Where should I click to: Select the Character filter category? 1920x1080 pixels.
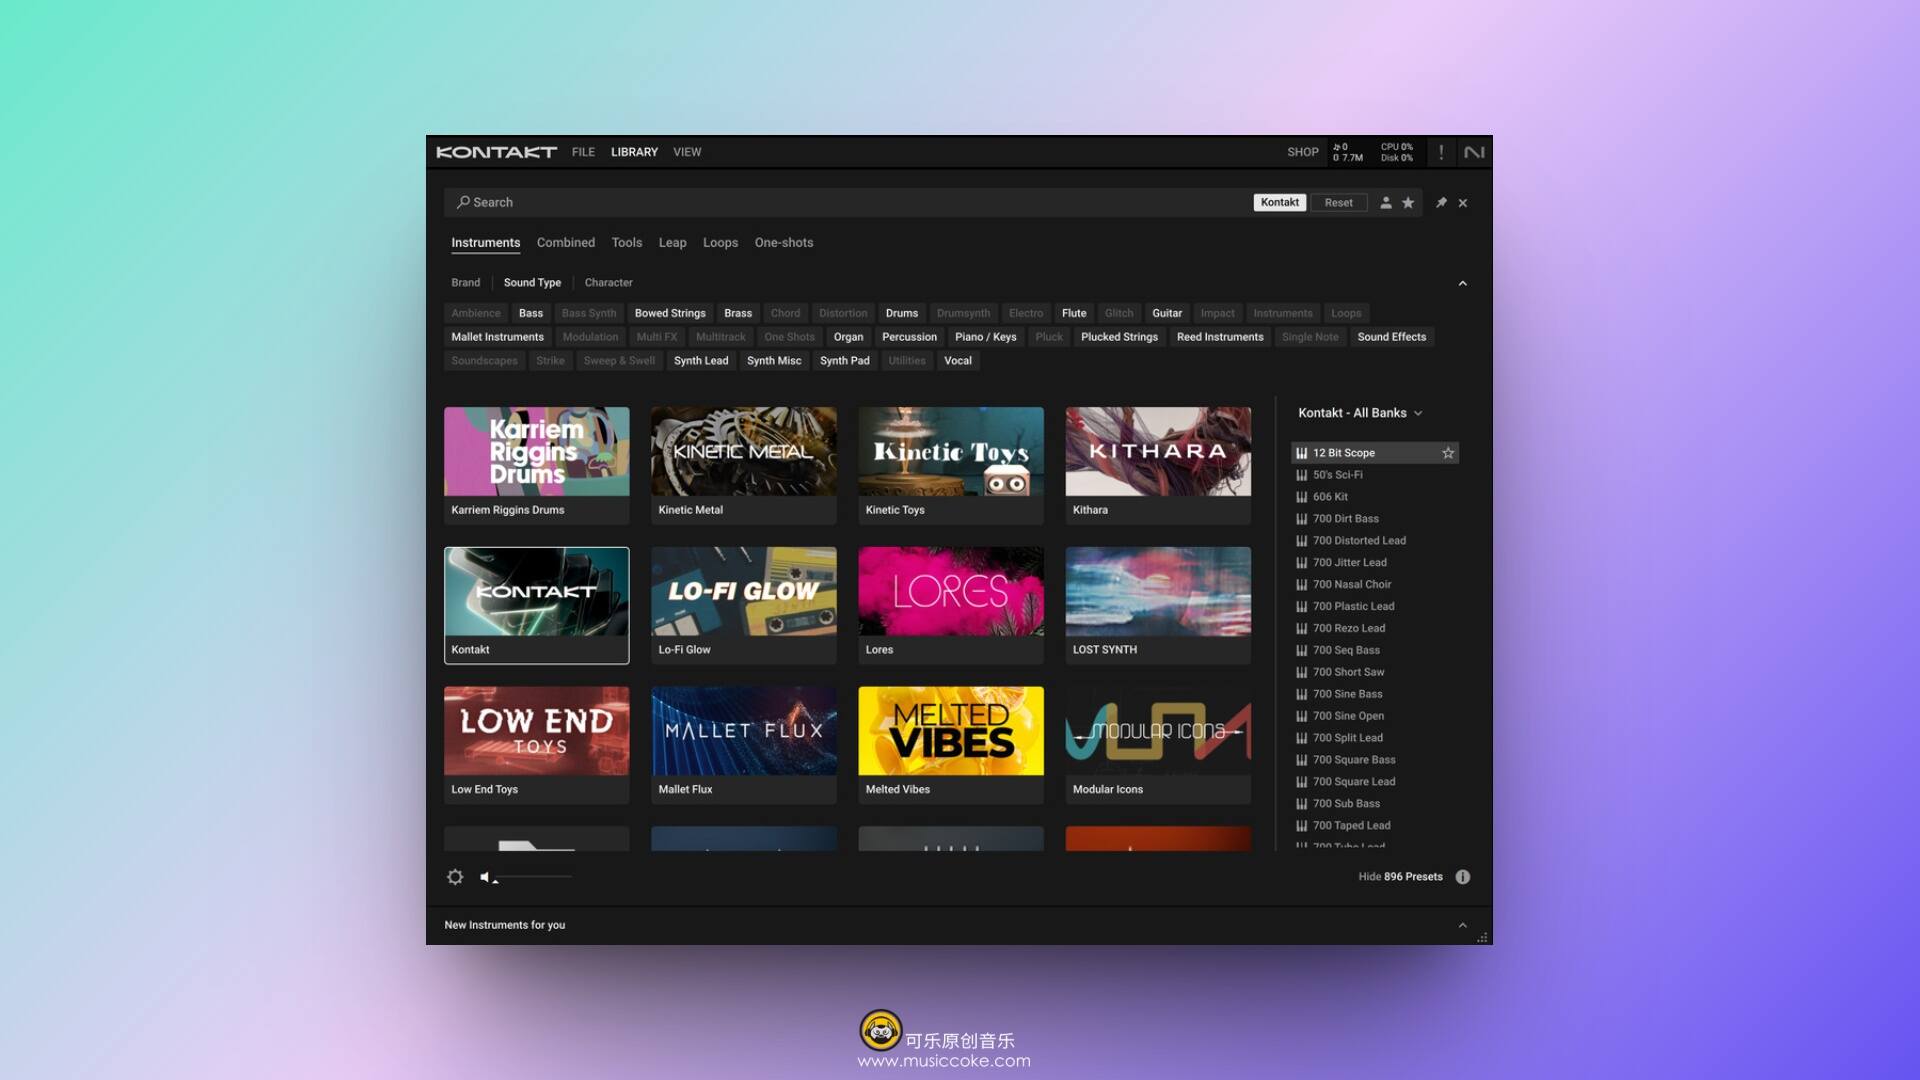click(x=608, y=283)
